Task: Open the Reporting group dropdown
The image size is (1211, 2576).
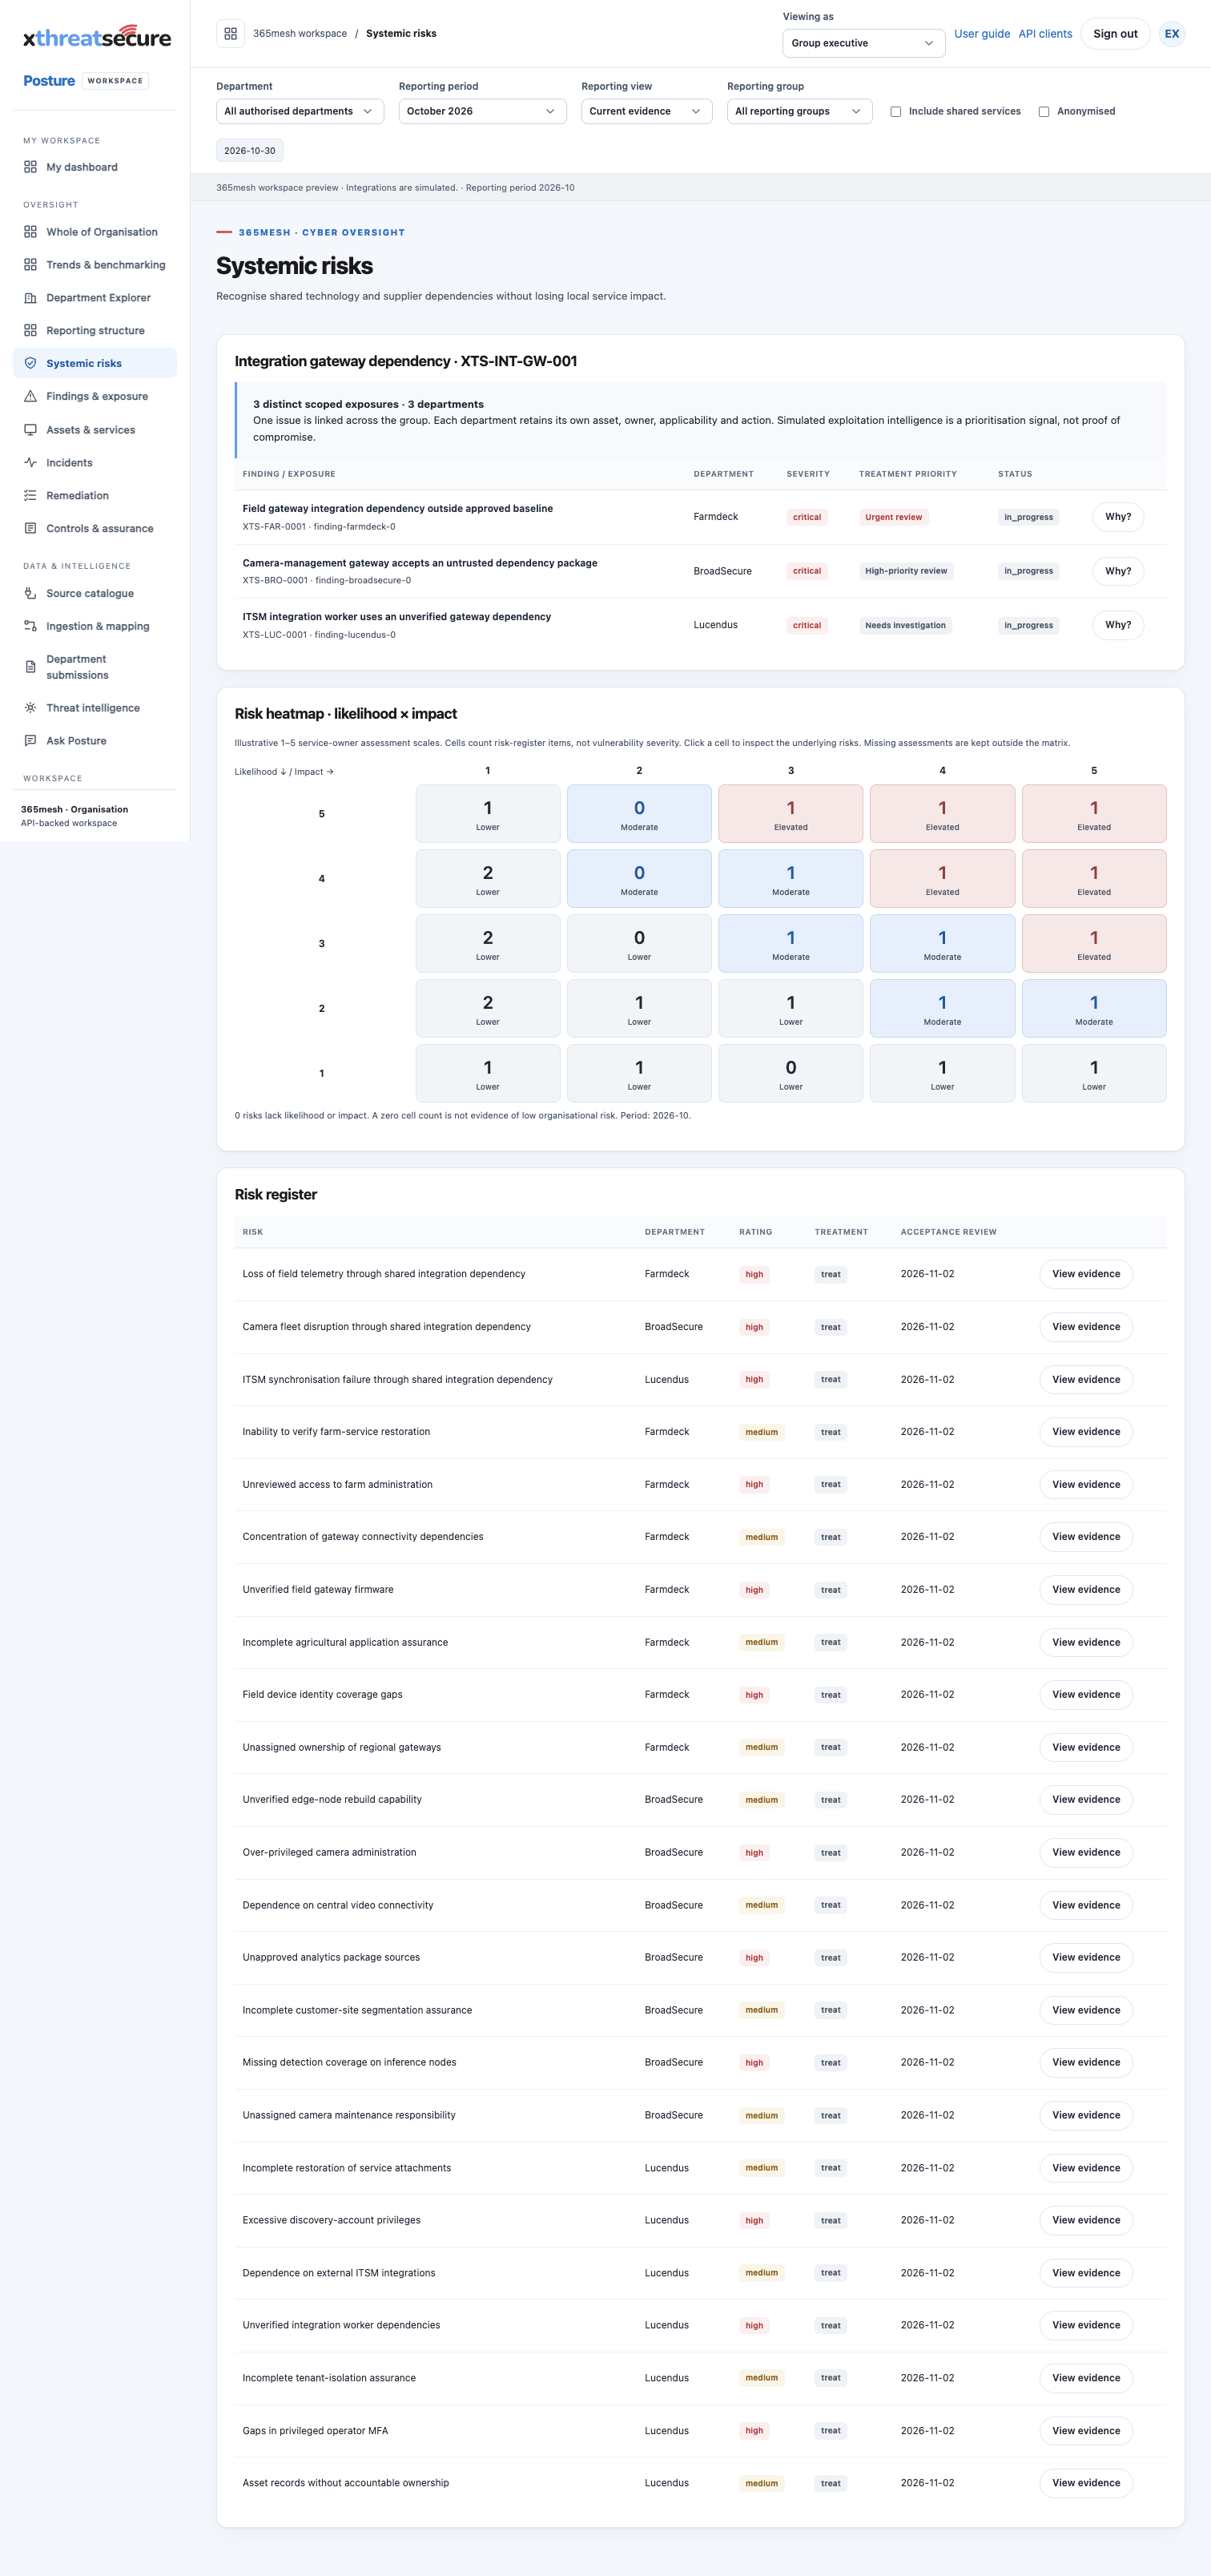Action: 799,111
